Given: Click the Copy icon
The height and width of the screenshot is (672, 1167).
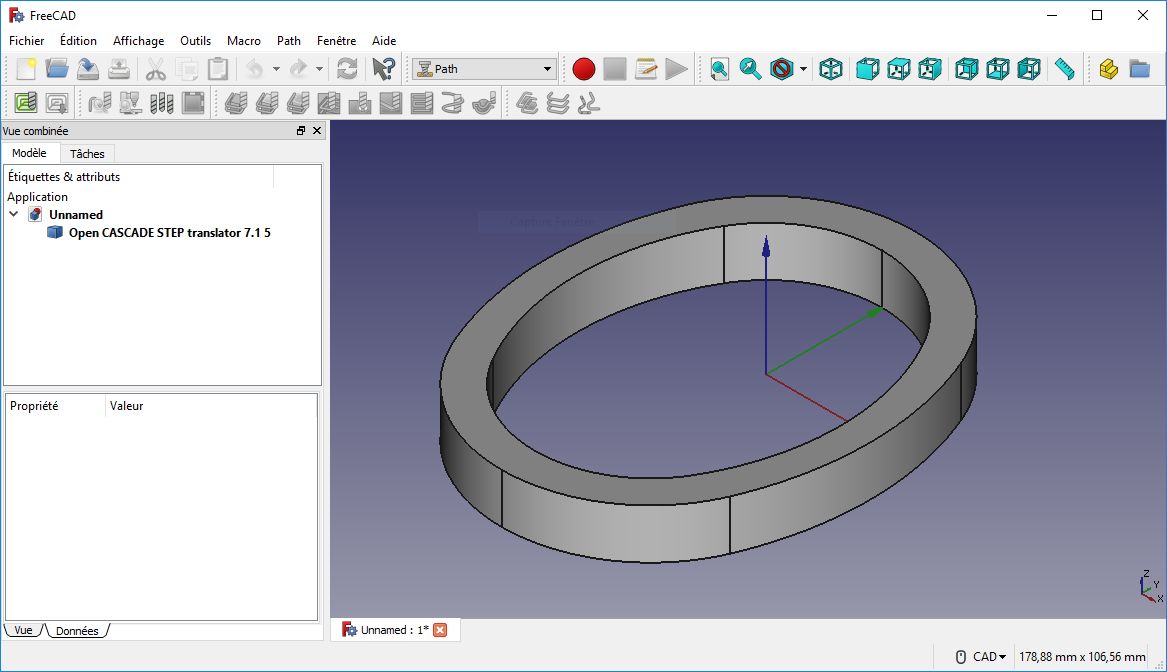Looking at the screenshot, I should pos(187,69).
